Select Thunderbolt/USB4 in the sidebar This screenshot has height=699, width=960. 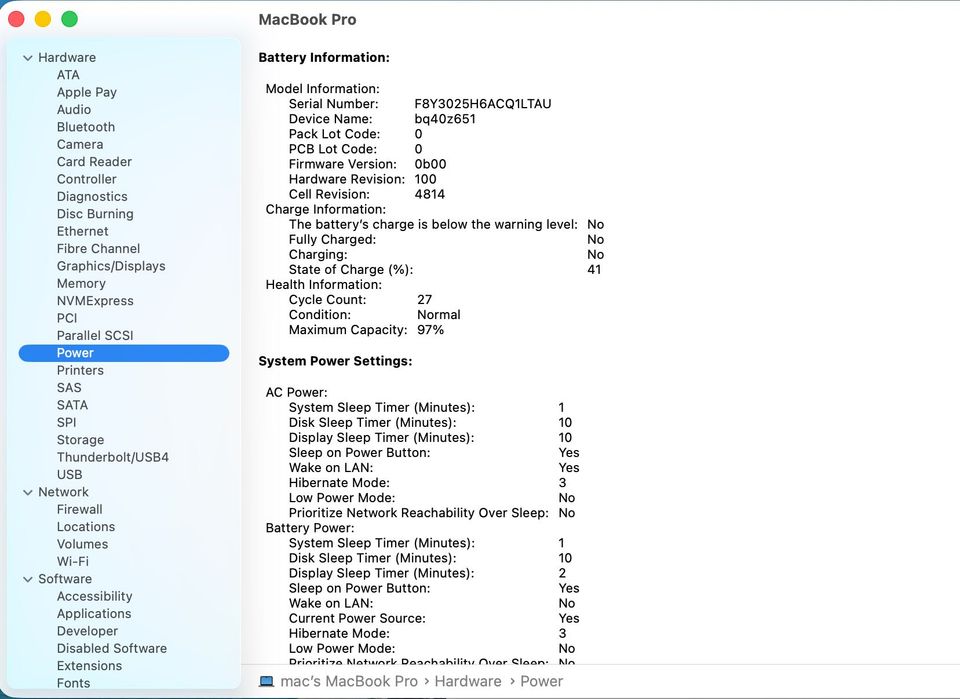(113, 457)
